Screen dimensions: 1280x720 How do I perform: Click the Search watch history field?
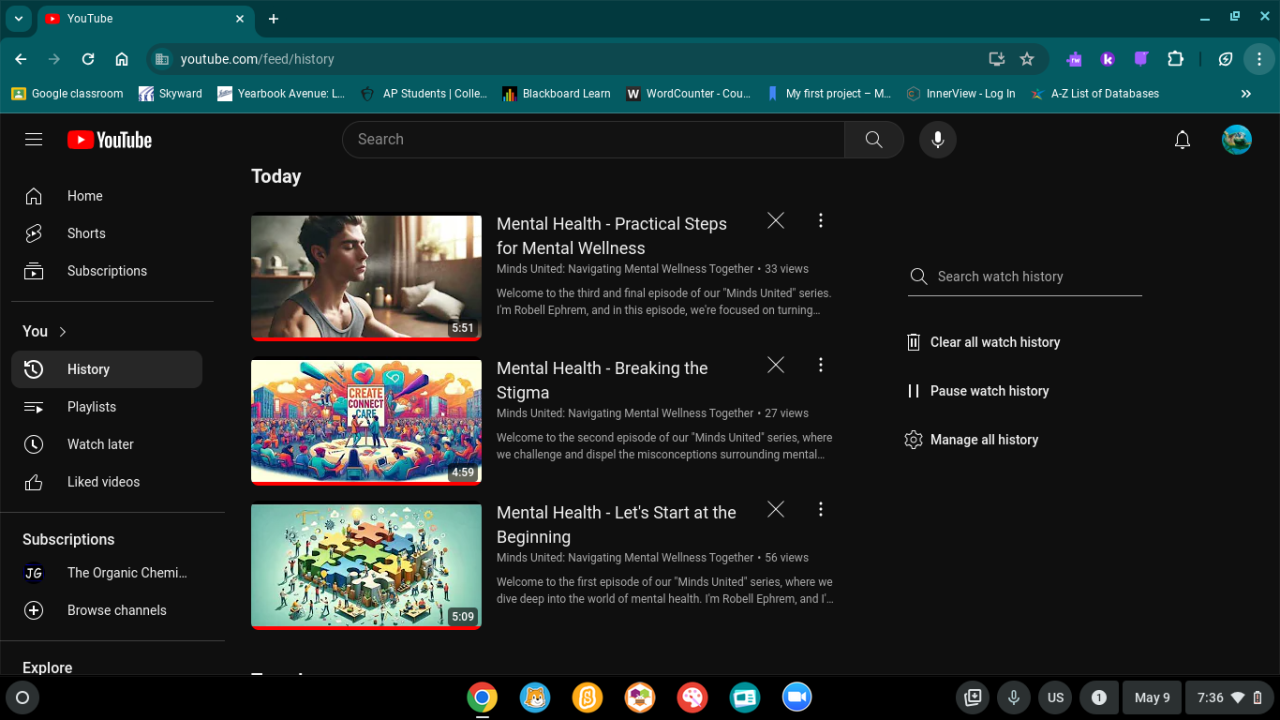tap(1035, 277)
